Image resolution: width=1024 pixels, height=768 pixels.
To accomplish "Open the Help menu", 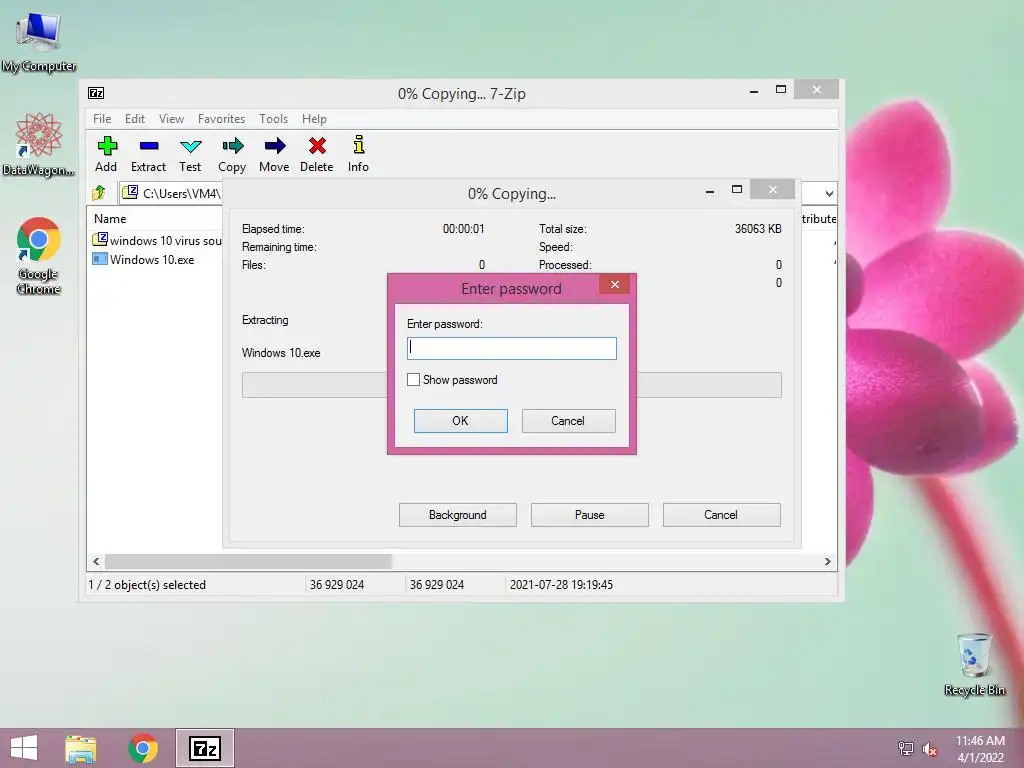I will click(x=314, y=119).
